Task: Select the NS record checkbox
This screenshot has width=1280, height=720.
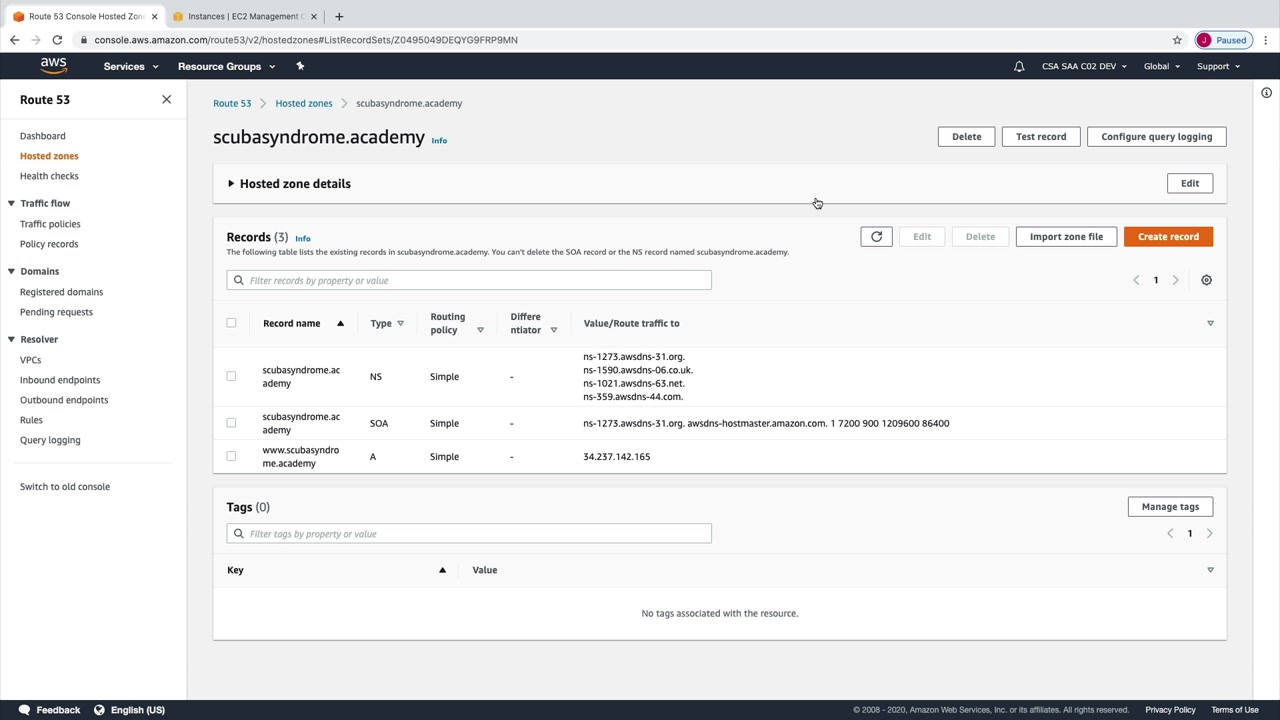Action: tap(231, 376)
